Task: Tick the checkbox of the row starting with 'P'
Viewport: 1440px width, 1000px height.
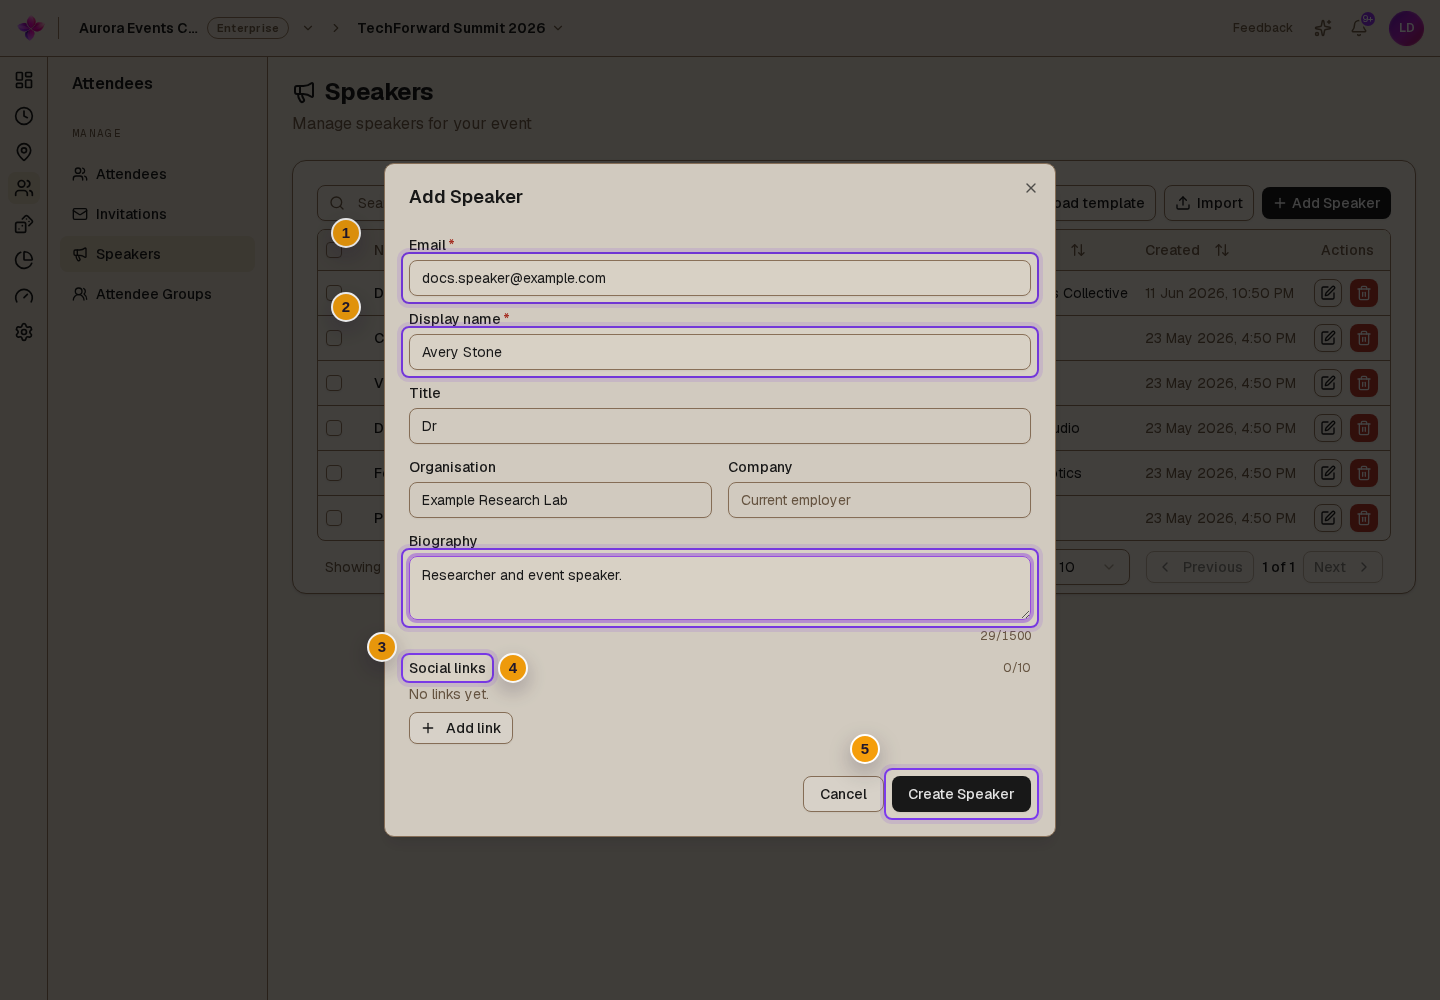Action: pos(334,518)
